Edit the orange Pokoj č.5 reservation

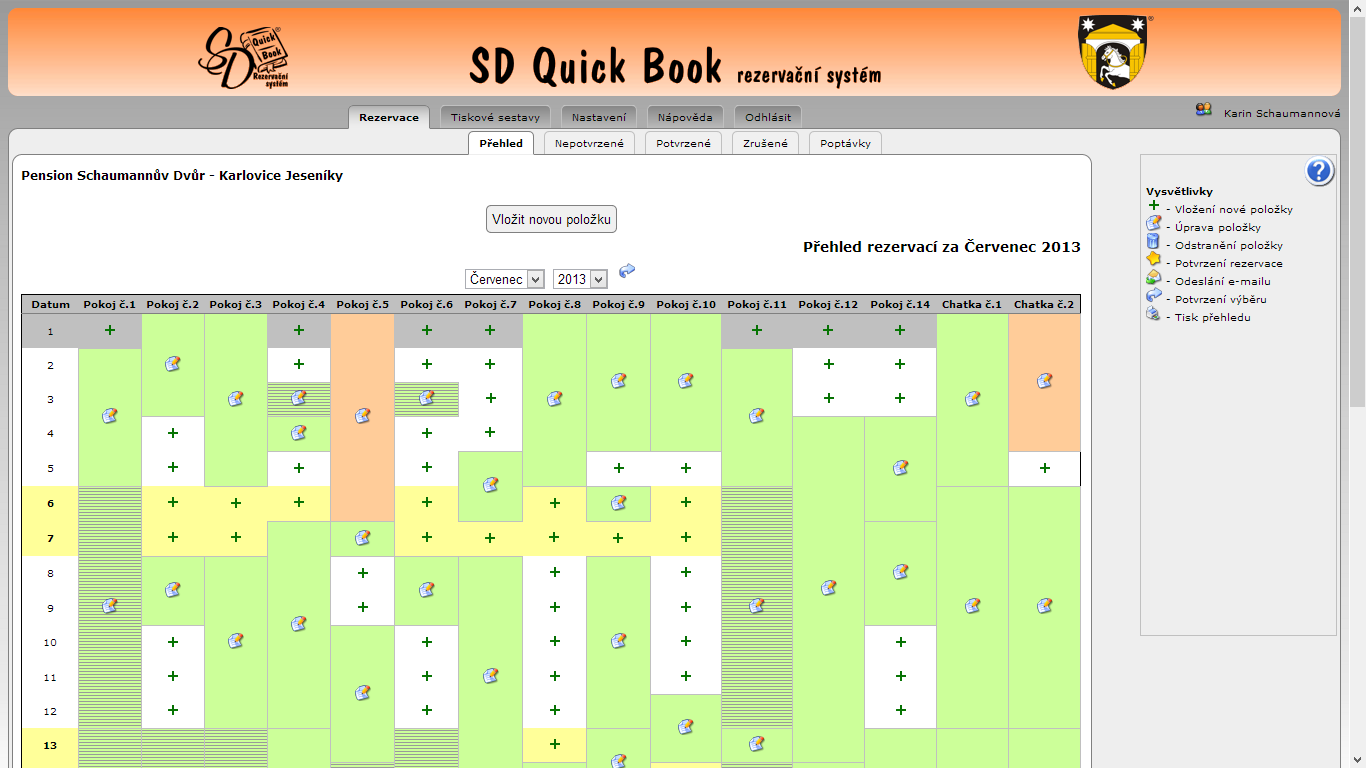point(363,416)
